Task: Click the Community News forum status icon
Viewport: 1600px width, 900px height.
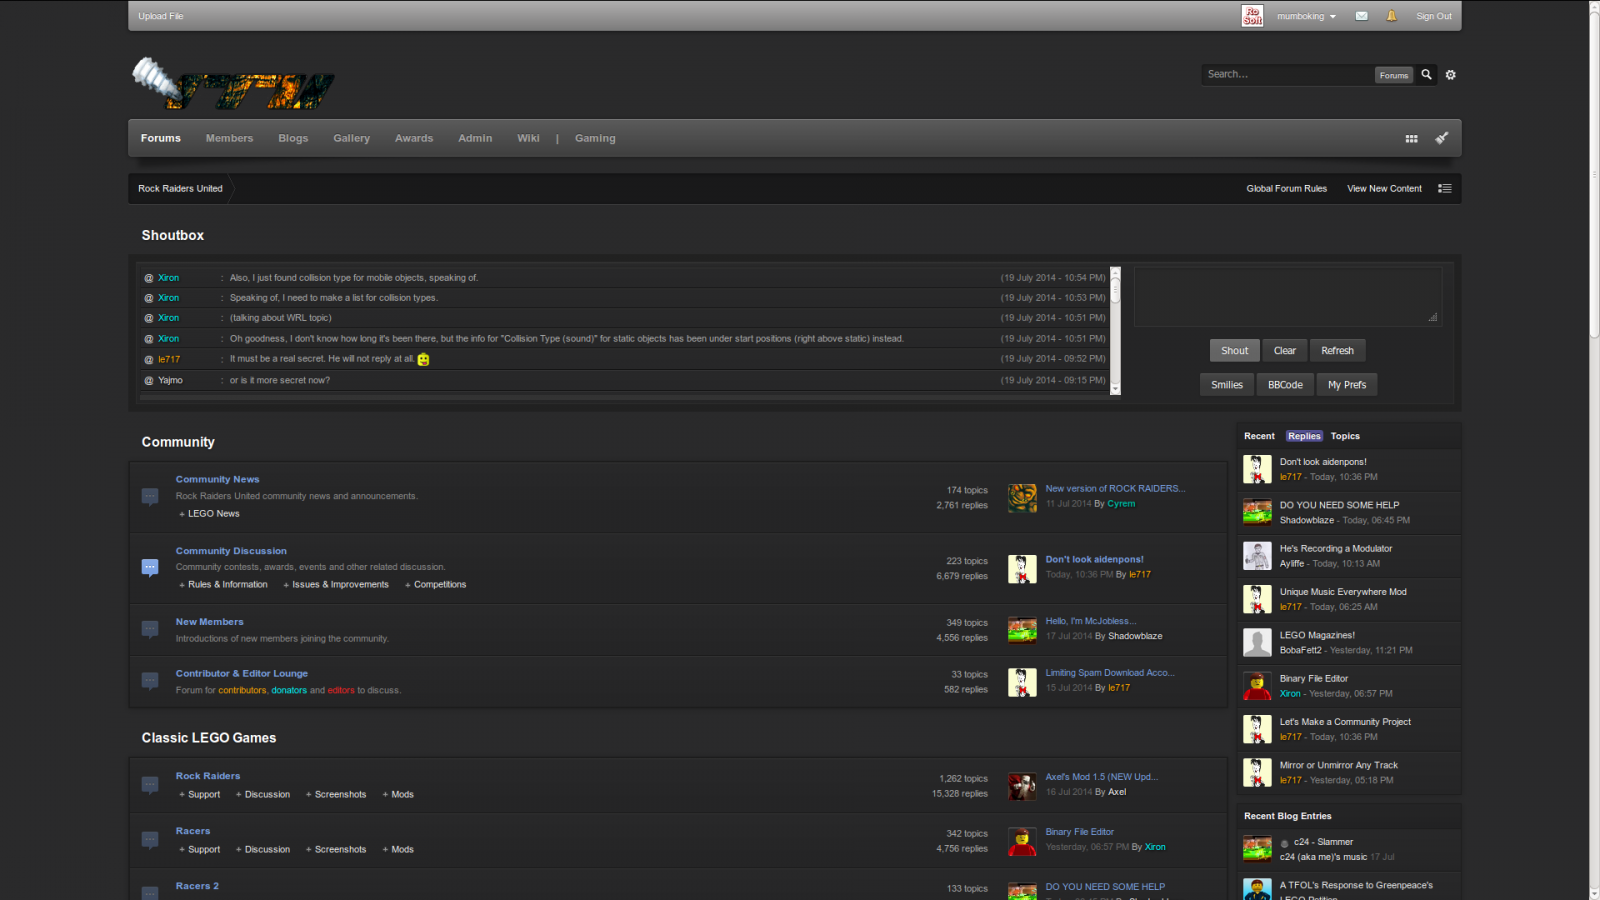Action: pyautogui.click(x=150, y=496)
